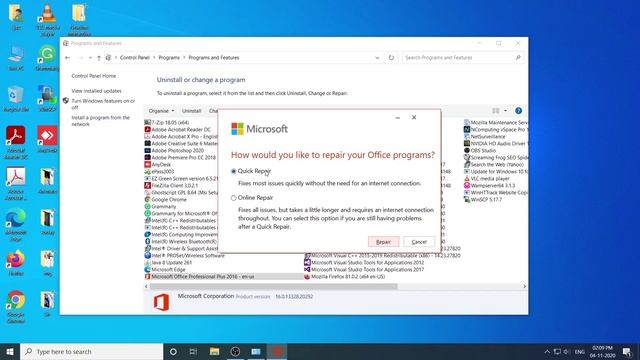
Task: Open the view options dropdown arrow
Action: coord(505,111)
